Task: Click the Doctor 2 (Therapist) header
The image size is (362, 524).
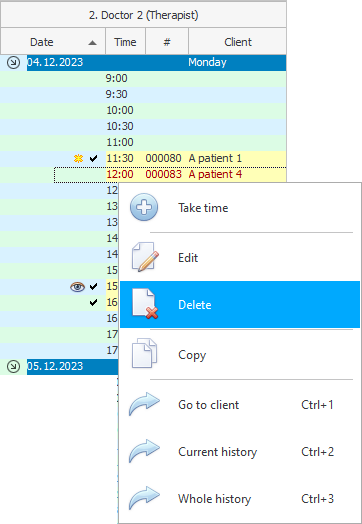Action: click(x=143, y=15)
